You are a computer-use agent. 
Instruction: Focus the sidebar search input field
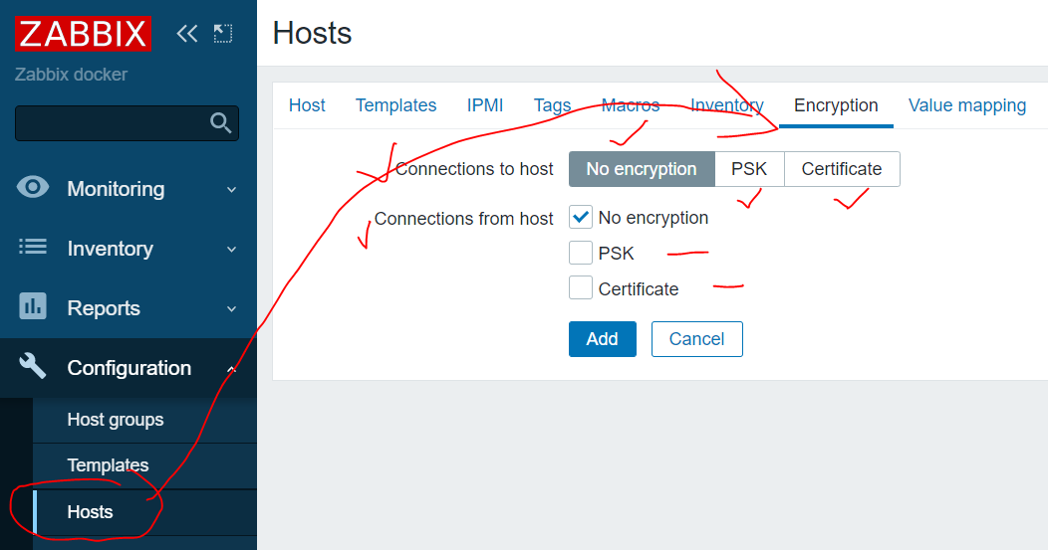[112, 123]
